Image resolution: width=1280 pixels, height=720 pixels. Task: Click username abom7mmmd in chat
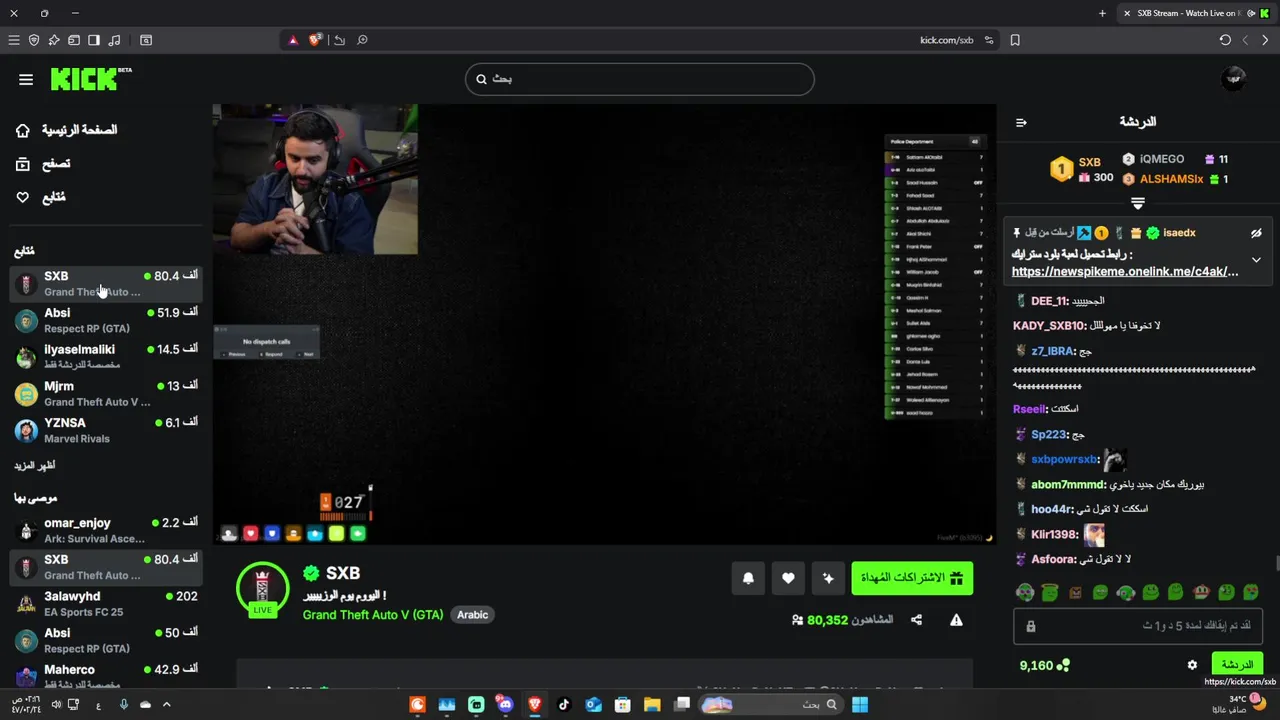[1068, 484]
